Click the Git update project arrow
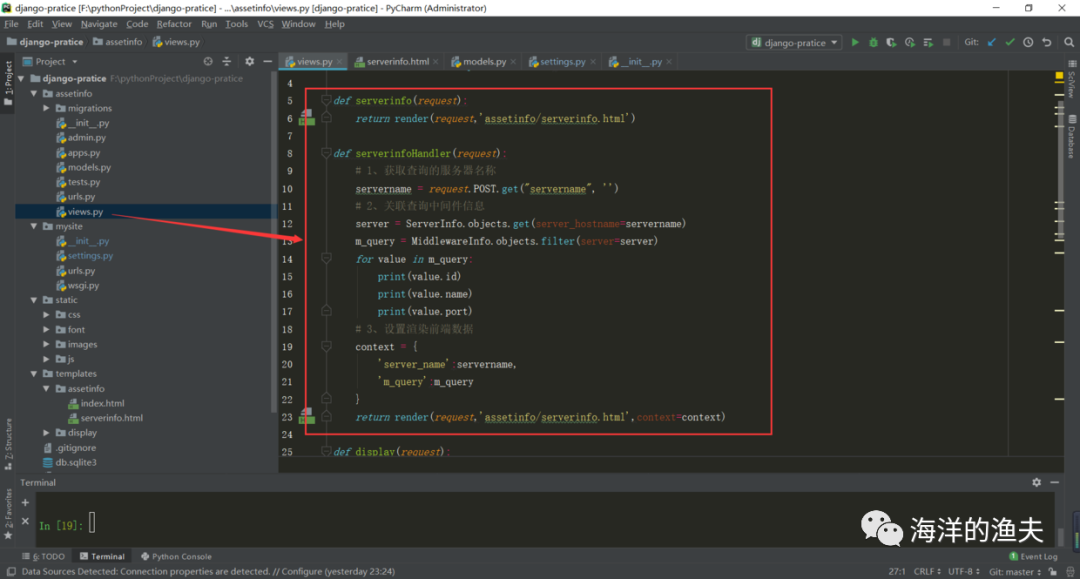1080x579 pixels. [992, 43]
